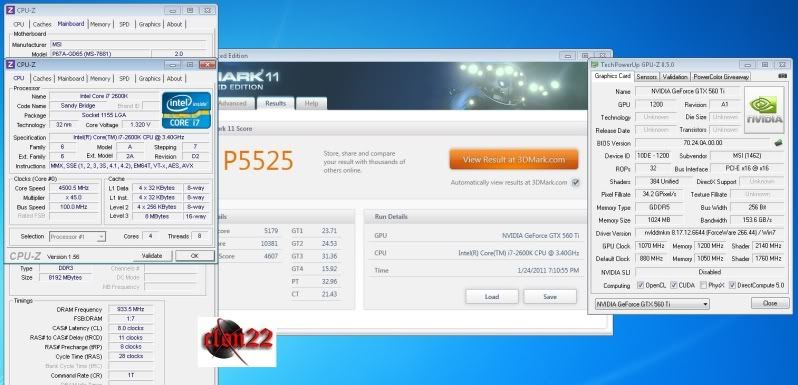Image resolution: width=798 pixels, height=385 pixels.
Task: Click the BIOS version save chip icon
Action: pos(778,143)
